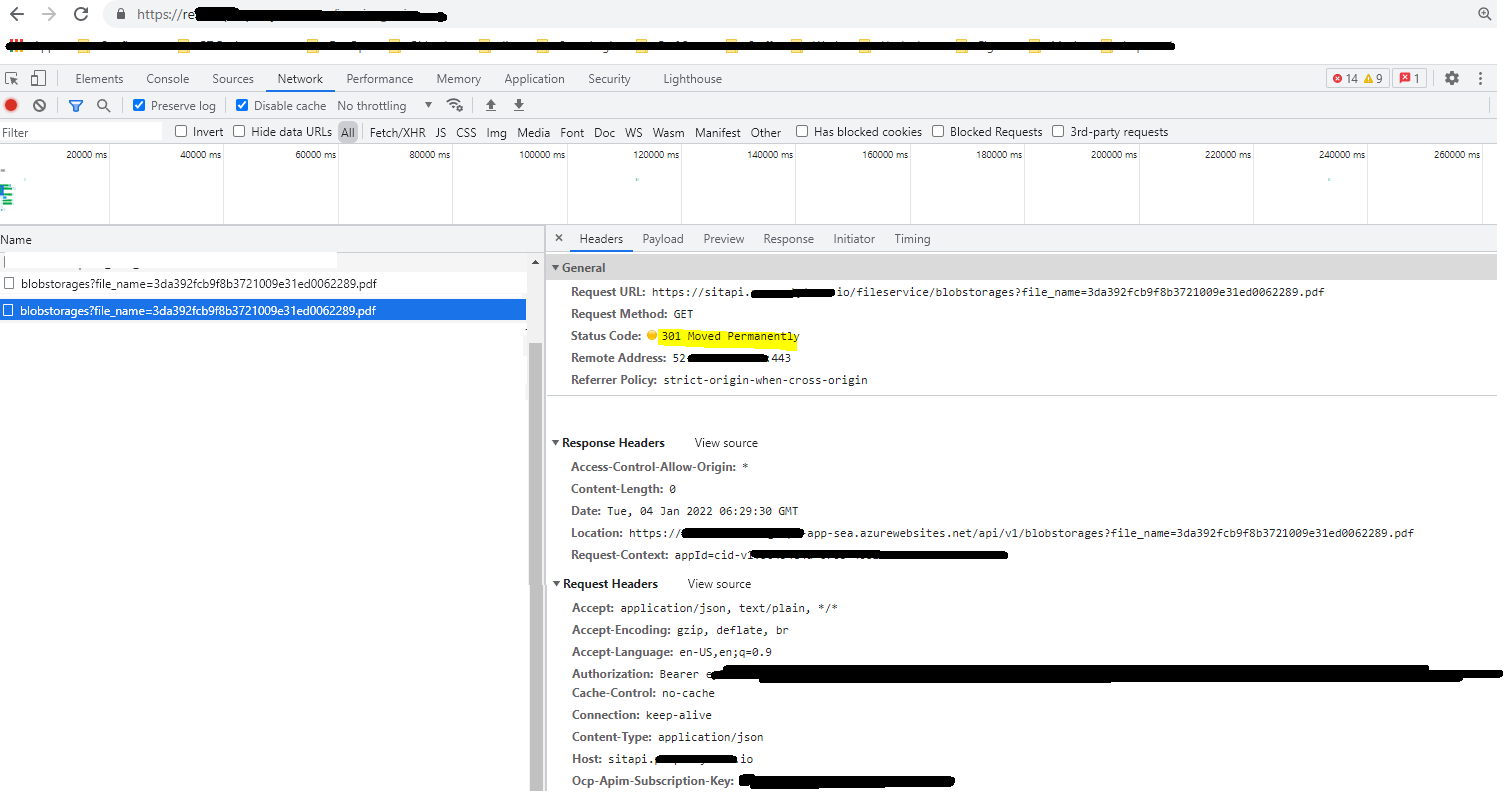
Task: Check Blocked Requests option
Action: tap(938, 131)
